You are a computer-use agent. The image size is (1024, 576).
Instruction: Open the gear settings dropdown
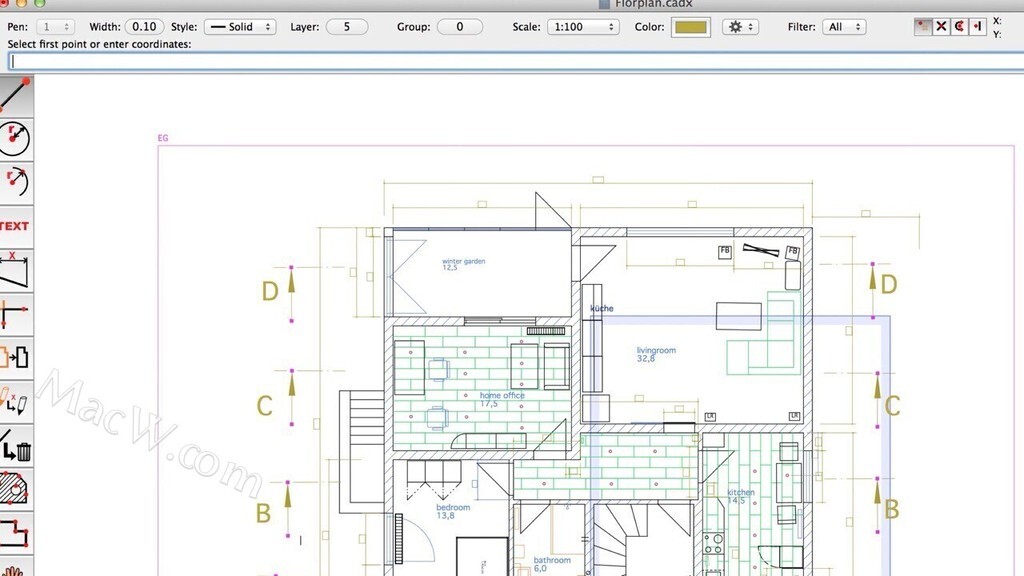pyautogui.click(x=740, y=27)
